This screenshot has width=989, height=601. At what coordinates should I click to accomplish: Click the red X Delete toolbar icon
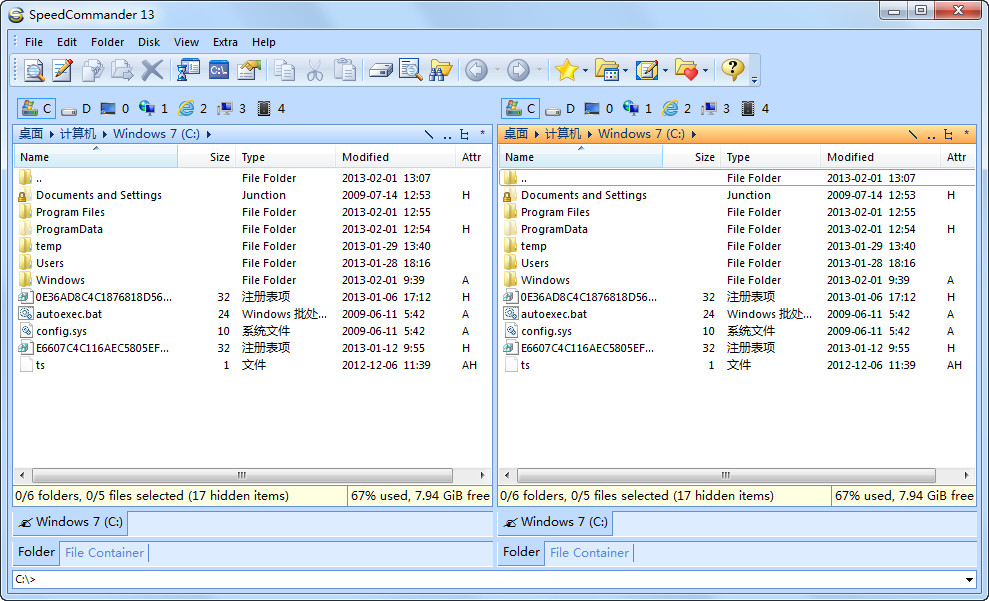tap(152, 70)
